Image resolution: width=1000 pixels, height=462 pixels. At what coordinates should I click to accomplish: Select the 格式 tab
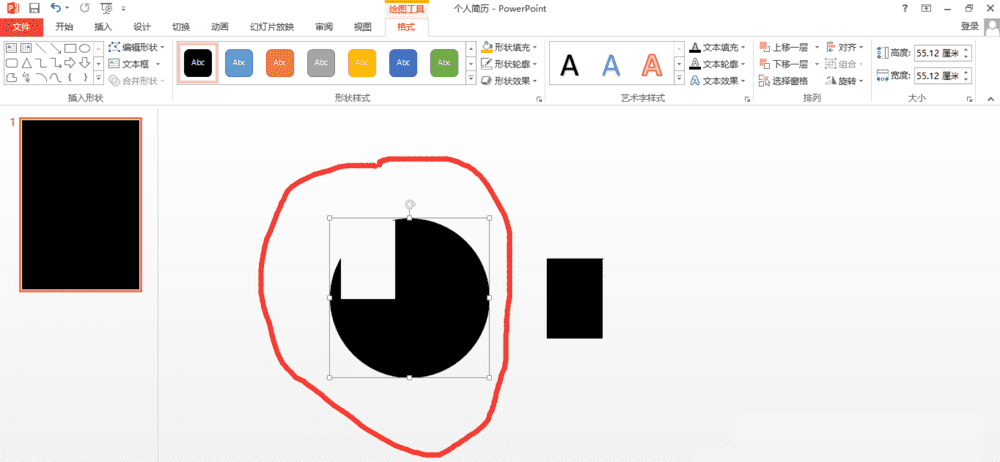click(406, 27)
